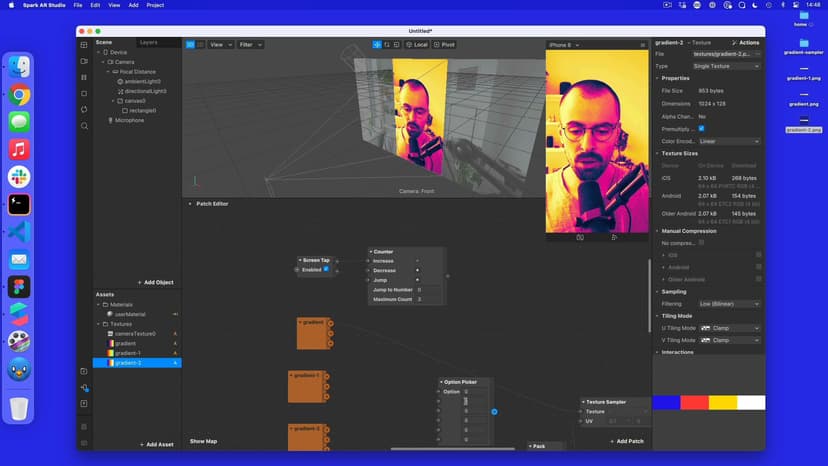Open the Edit menu
Screen dimensions: 828x466
95,5
